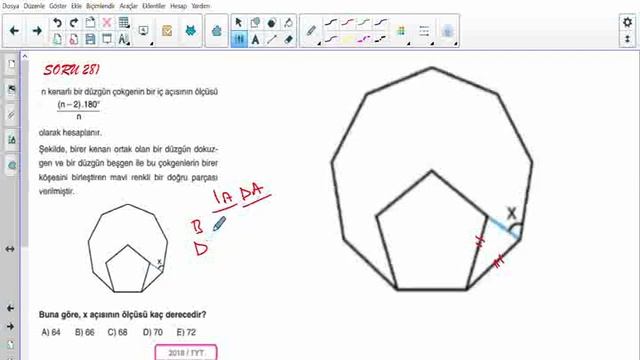Click the open file icon
This screenshot has height=360, width=640.
74,39
